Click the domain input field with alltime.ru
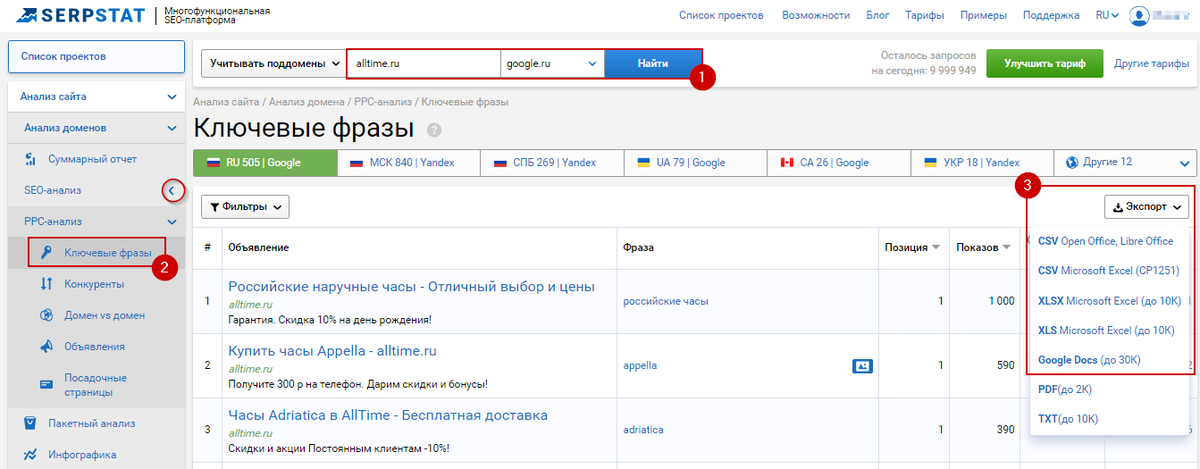 (423, 64)
